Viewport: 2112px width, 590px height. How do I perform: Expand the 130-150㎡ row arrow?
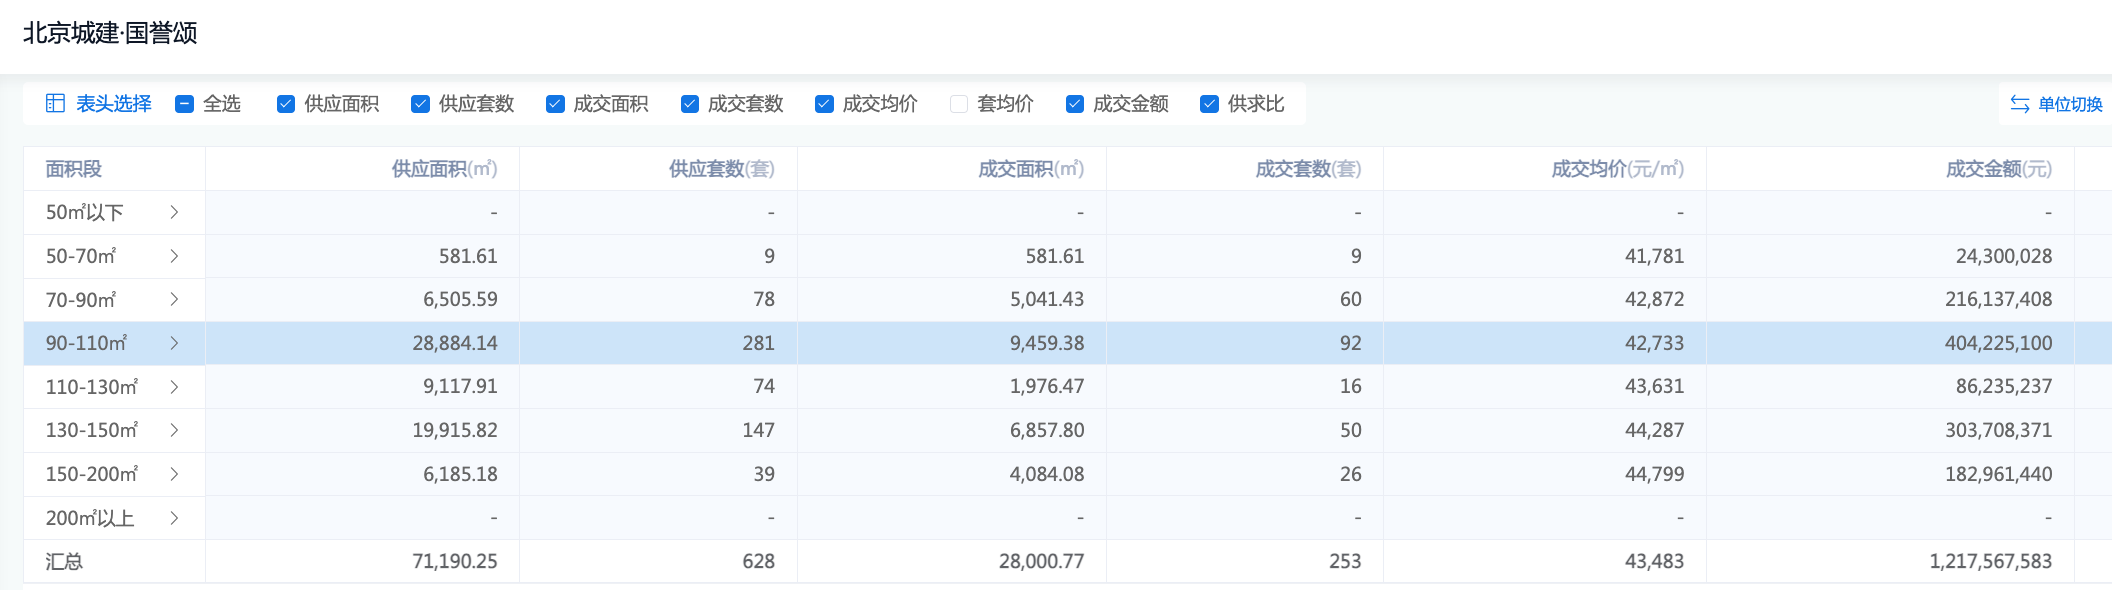click(174, 430)
